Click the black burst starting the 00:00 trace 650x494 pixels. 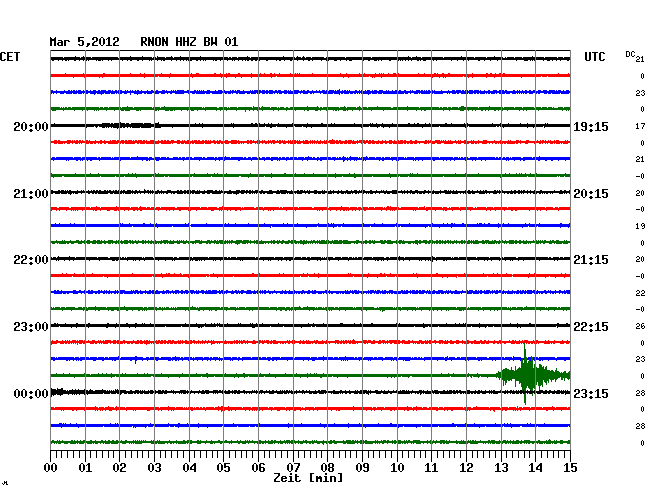coord(58,392)
